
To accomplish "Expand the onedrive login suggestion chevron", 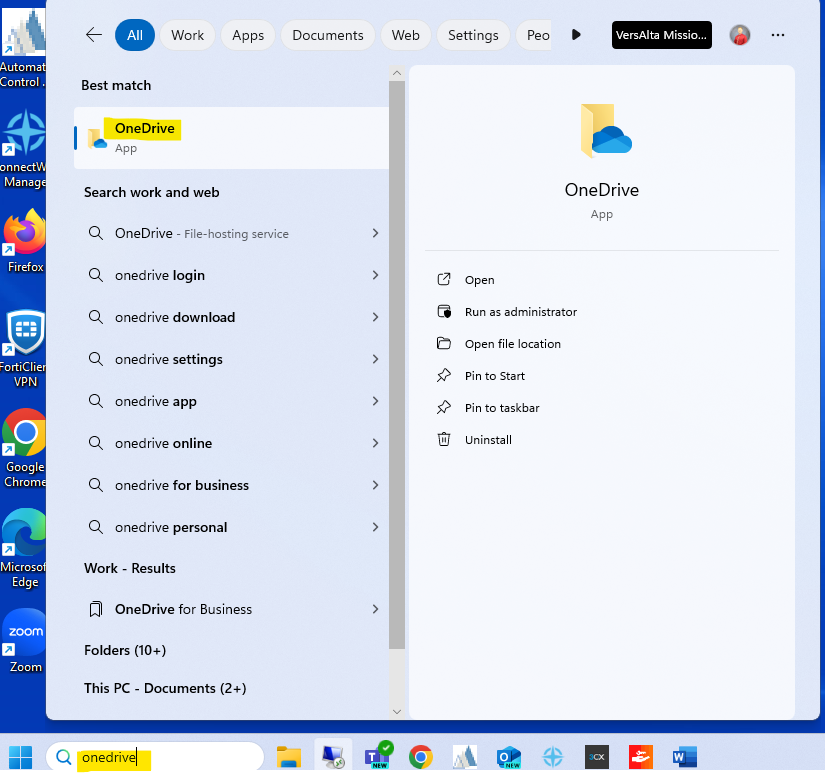I will click(x=375, y=275).
